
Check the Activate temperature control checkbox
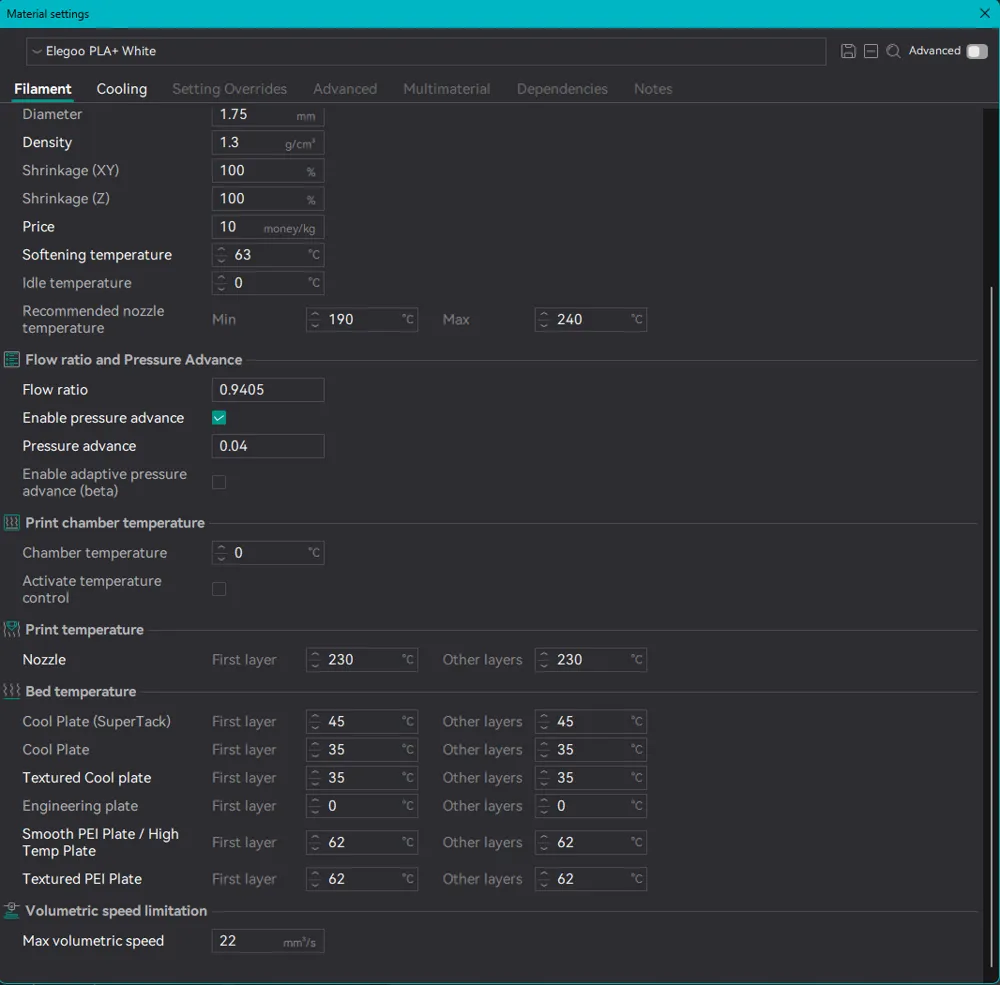pyautogui.click(x=219, y=589)
